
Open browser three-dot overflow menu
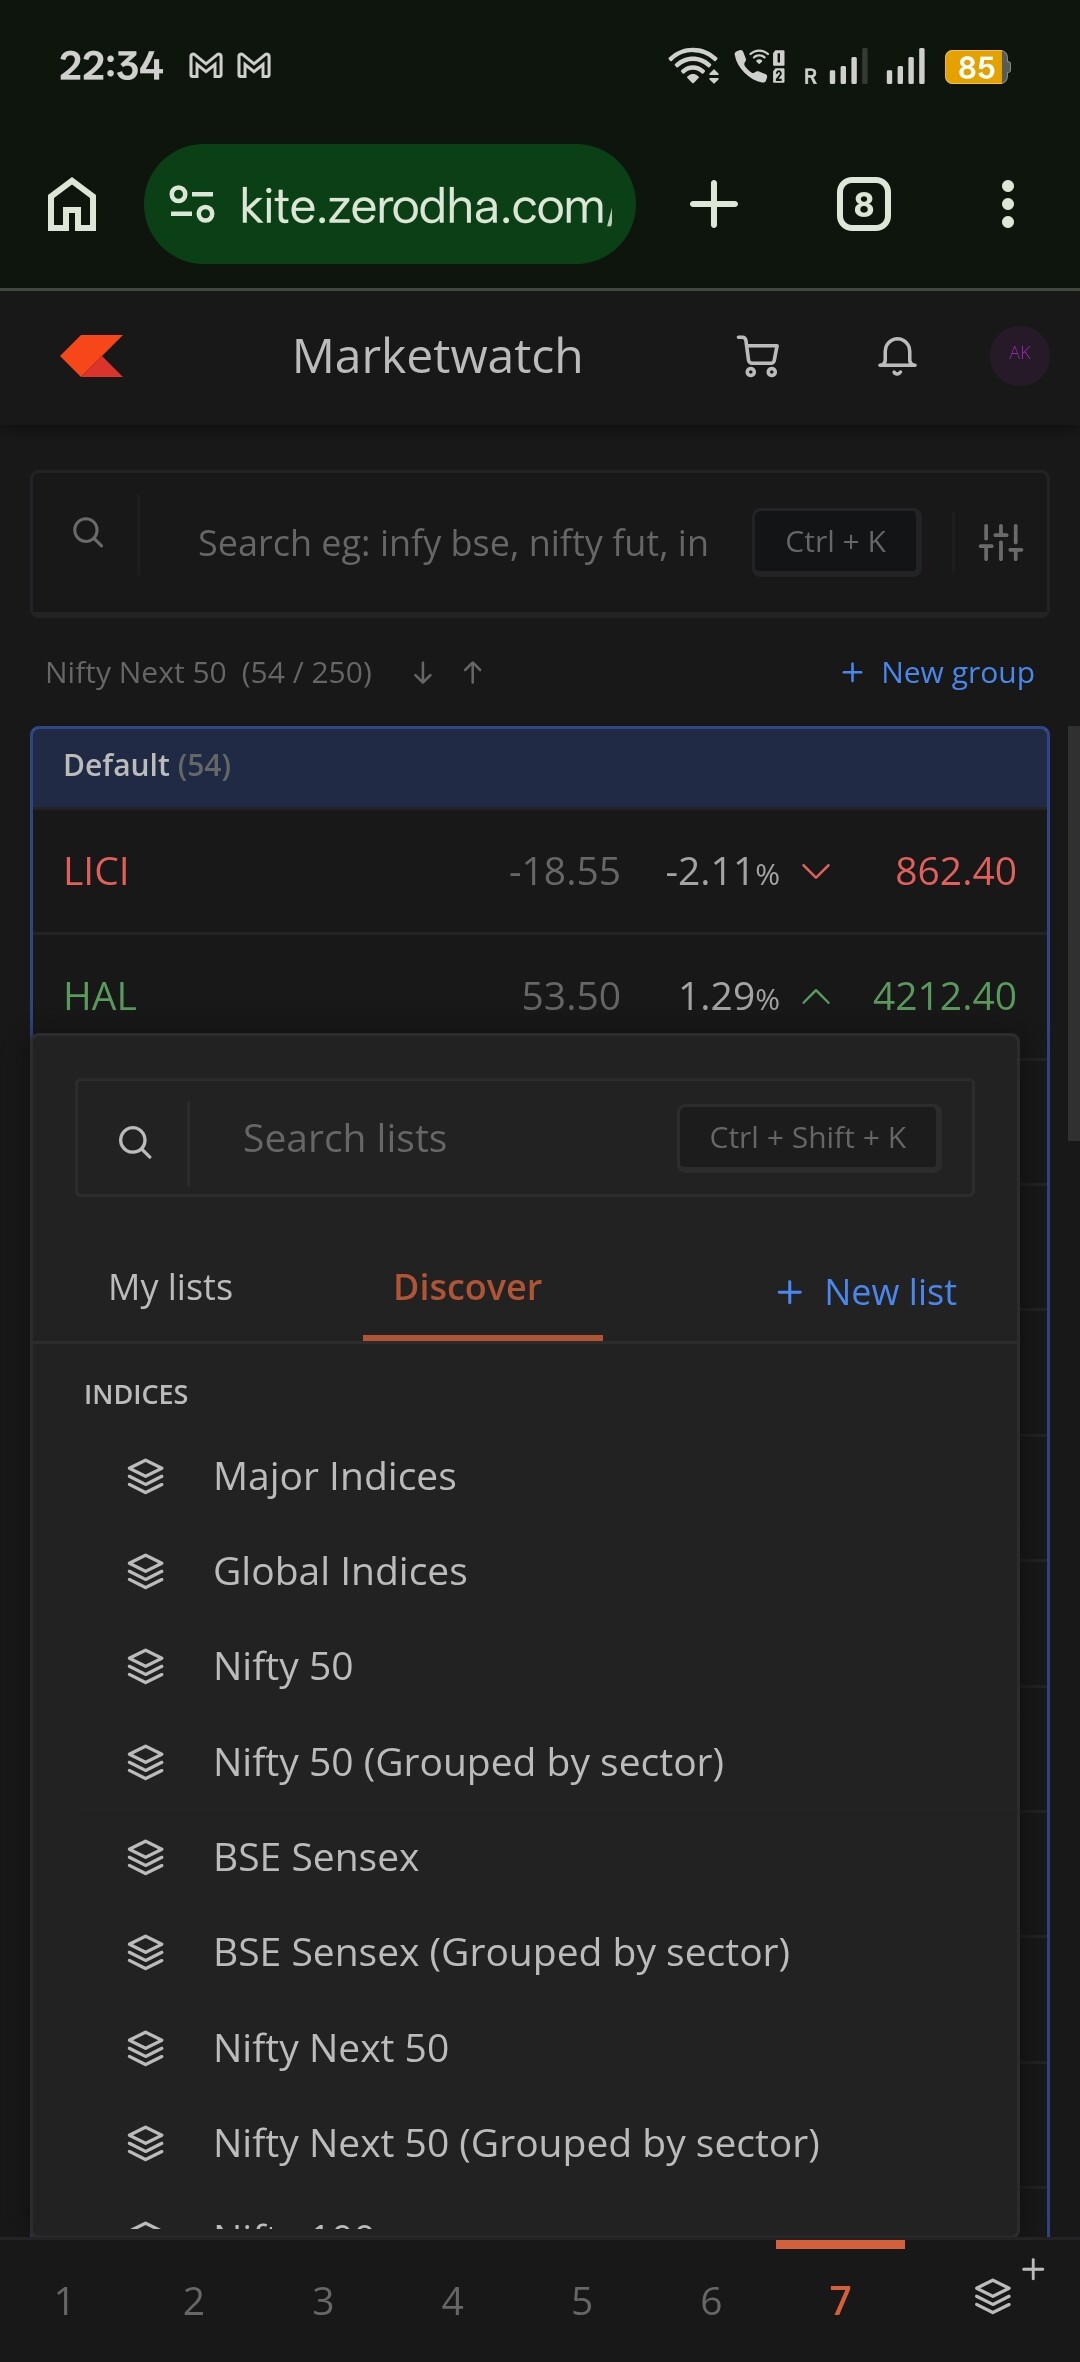click(x=1007, y=205)
